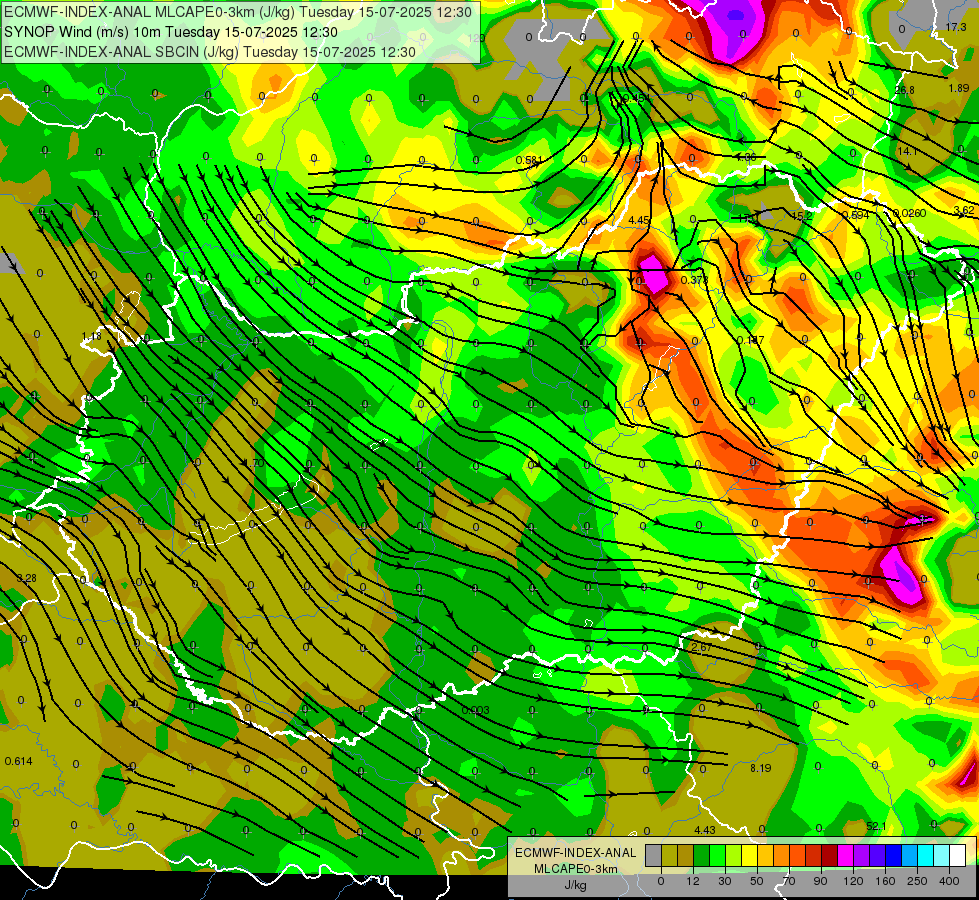Click legend scale value 12
The width and height of the screenshot is (979, 900).
693,881
